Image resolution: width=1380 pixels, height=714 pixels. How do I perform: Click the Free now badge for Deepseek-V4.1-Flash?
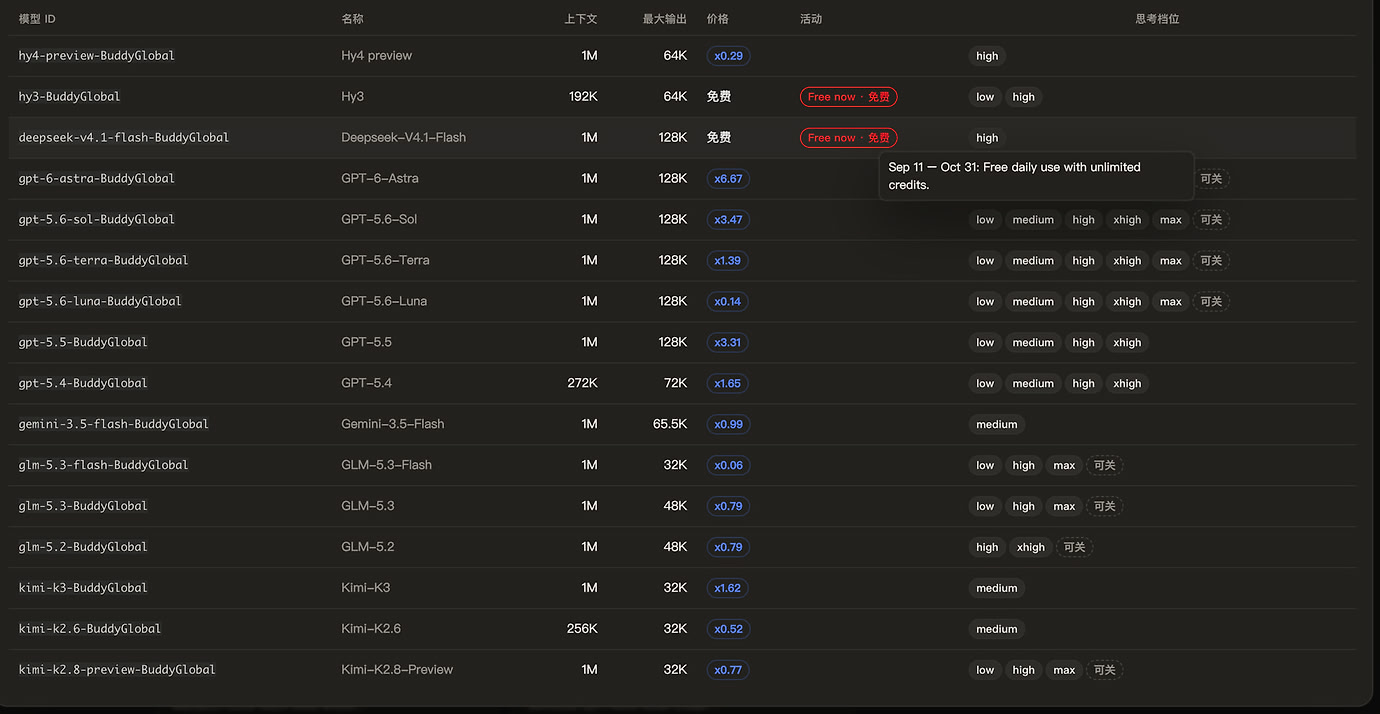point(848,138)
